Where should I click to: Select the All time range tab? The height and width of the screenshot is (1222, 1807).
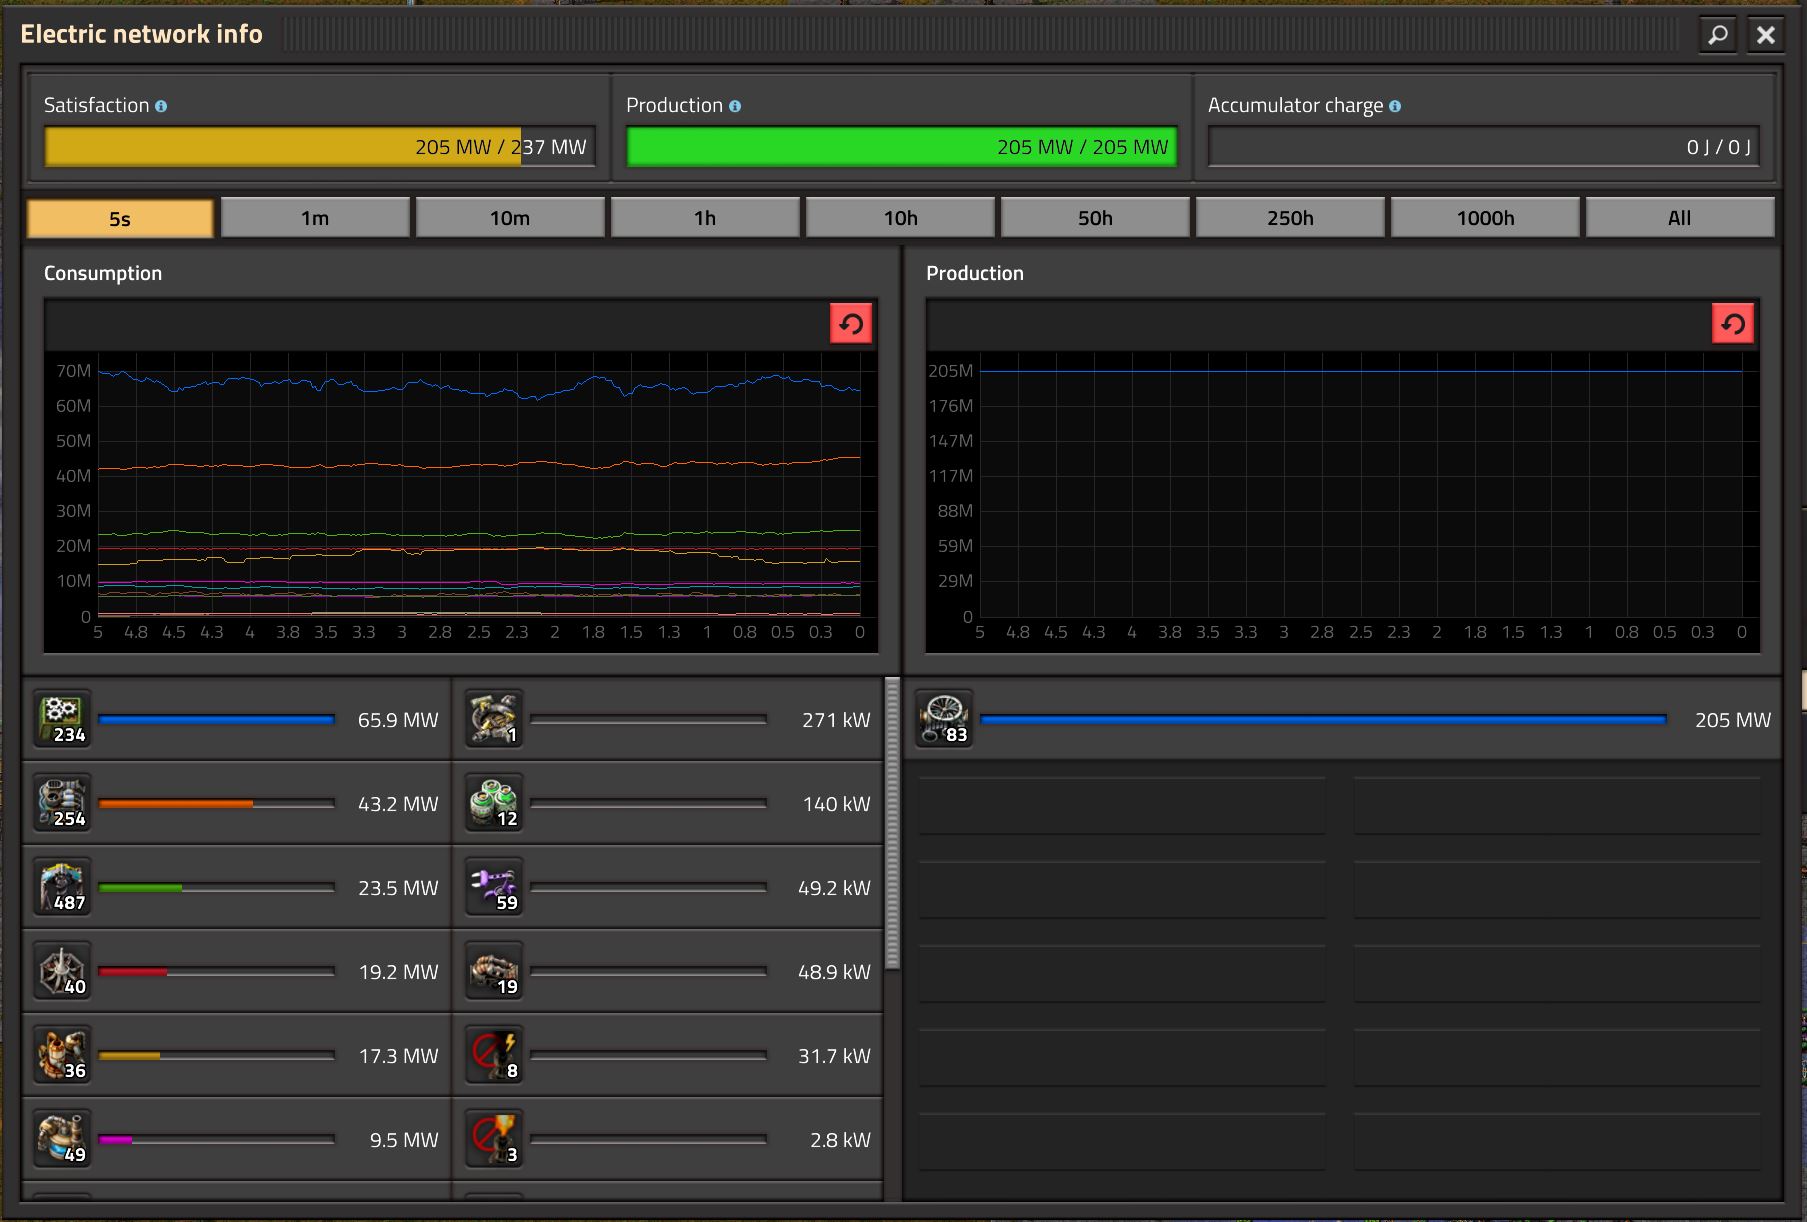[1680, 218]
